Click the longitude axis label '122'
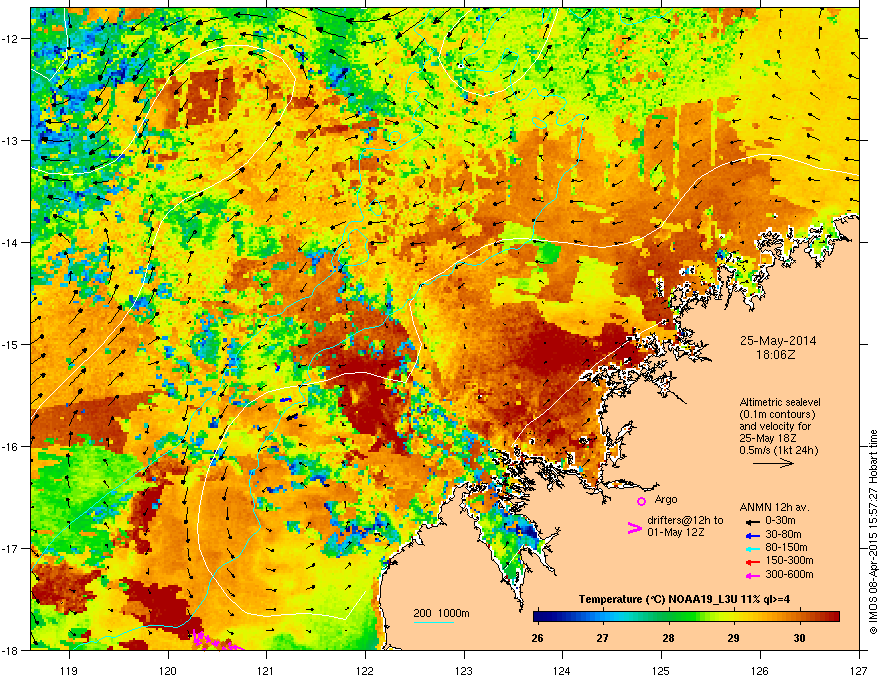 (x=365, y=670)
